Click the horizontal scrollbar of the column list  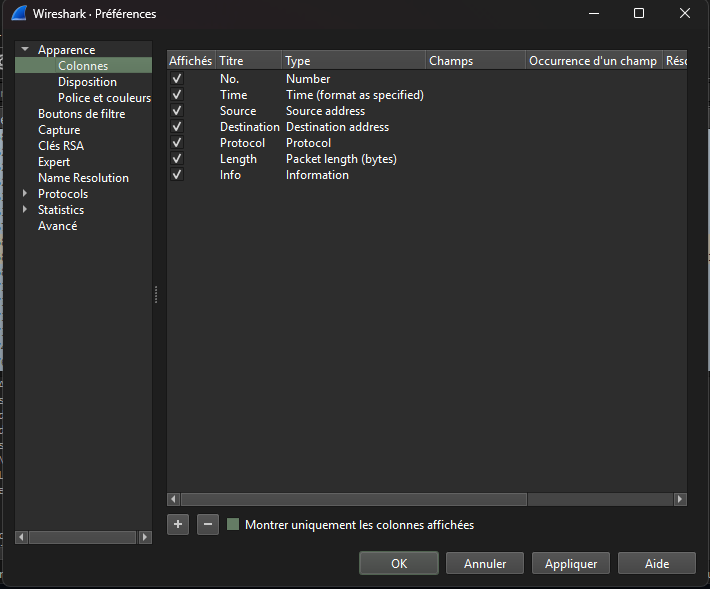point(352,499)
